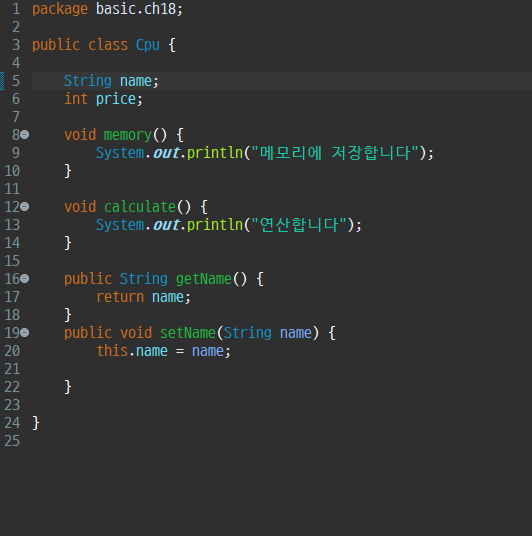Collapse the memory() method fold marker

[x=25, y=135]
